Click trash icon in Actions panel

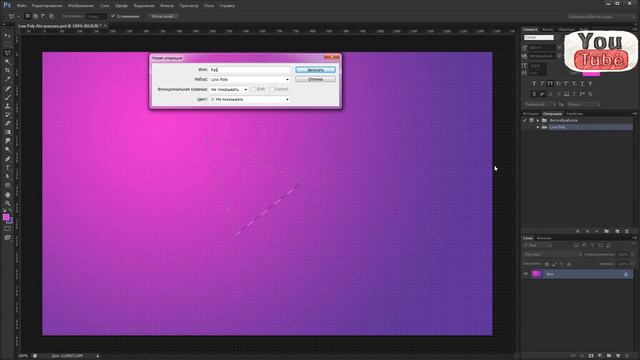tap(627, 231)
